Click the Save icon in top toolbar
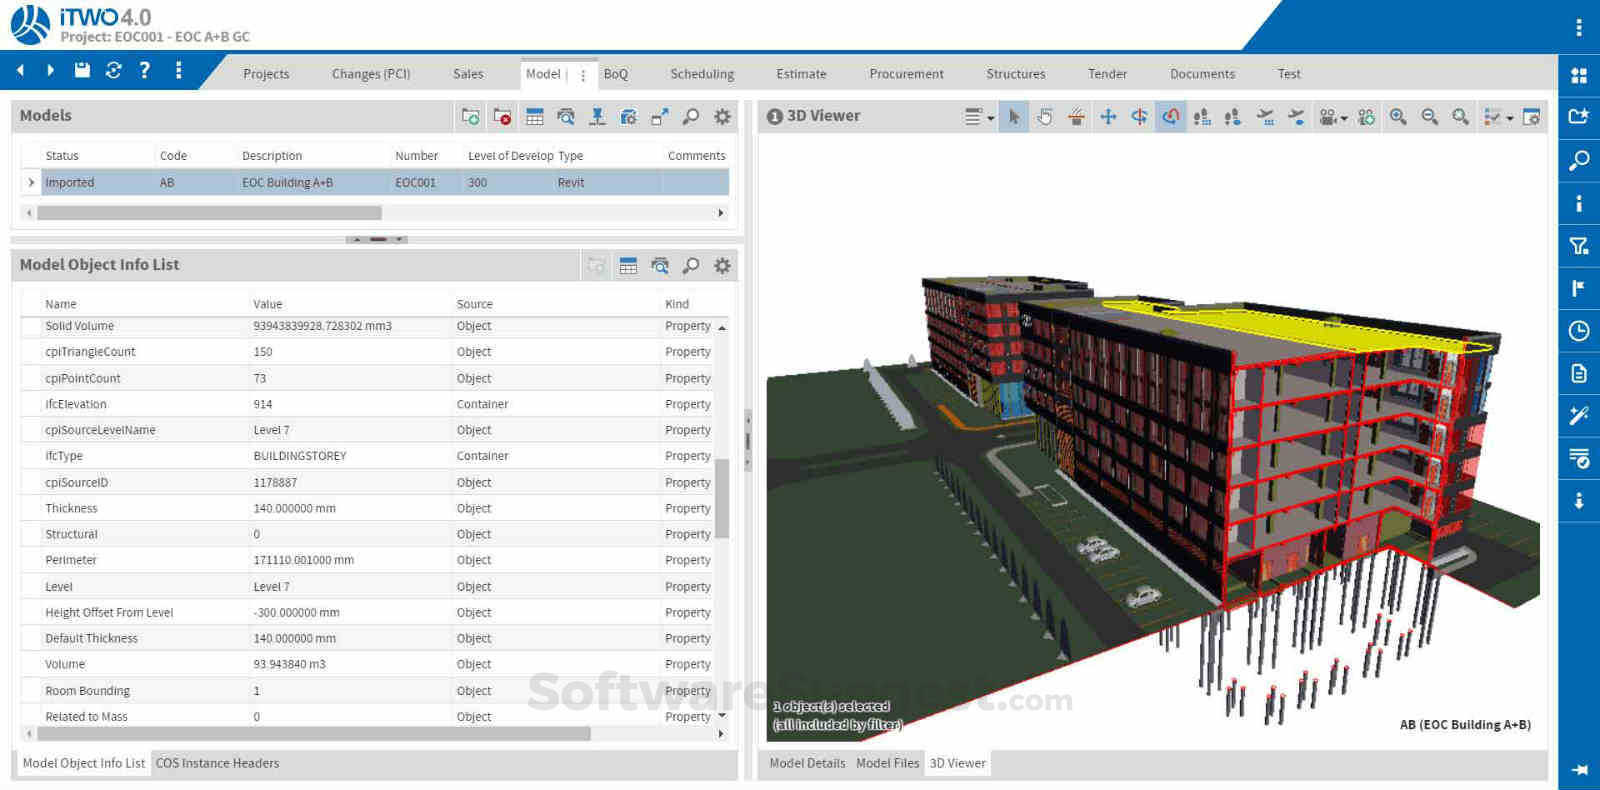Image resolution: width=1600 pixels, height=790 pixels. point(82,70)
